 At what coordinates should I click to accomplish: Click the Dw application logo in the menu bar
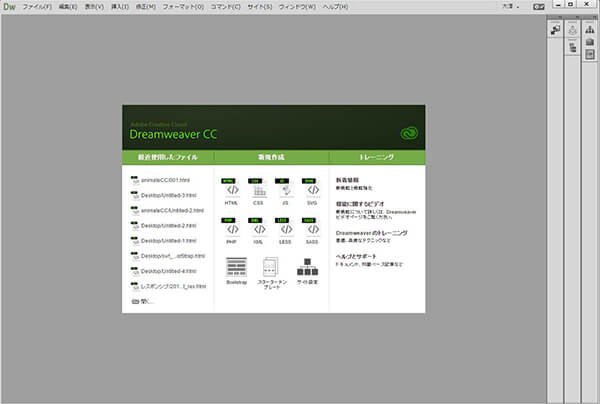point(9,7)
